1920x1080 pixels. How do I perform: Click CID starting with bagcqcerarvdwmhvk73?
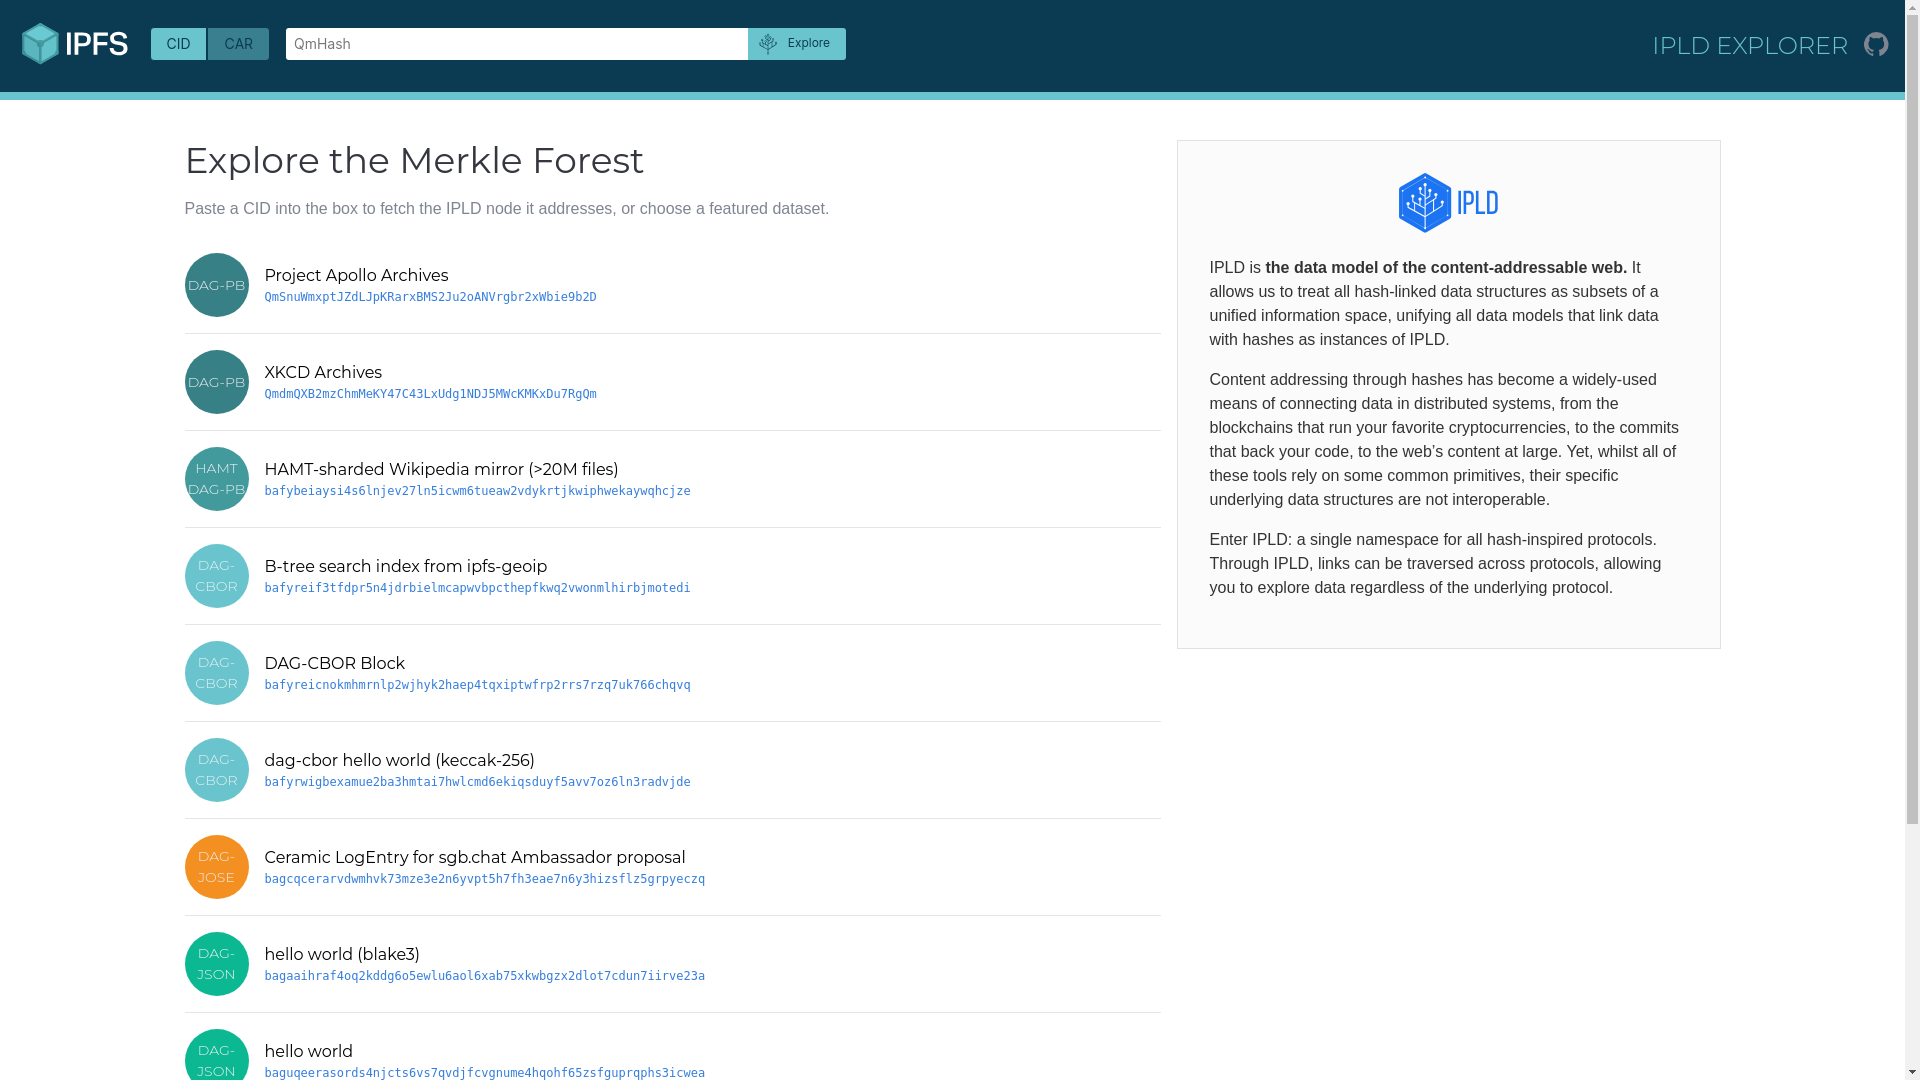coord(484,879)
